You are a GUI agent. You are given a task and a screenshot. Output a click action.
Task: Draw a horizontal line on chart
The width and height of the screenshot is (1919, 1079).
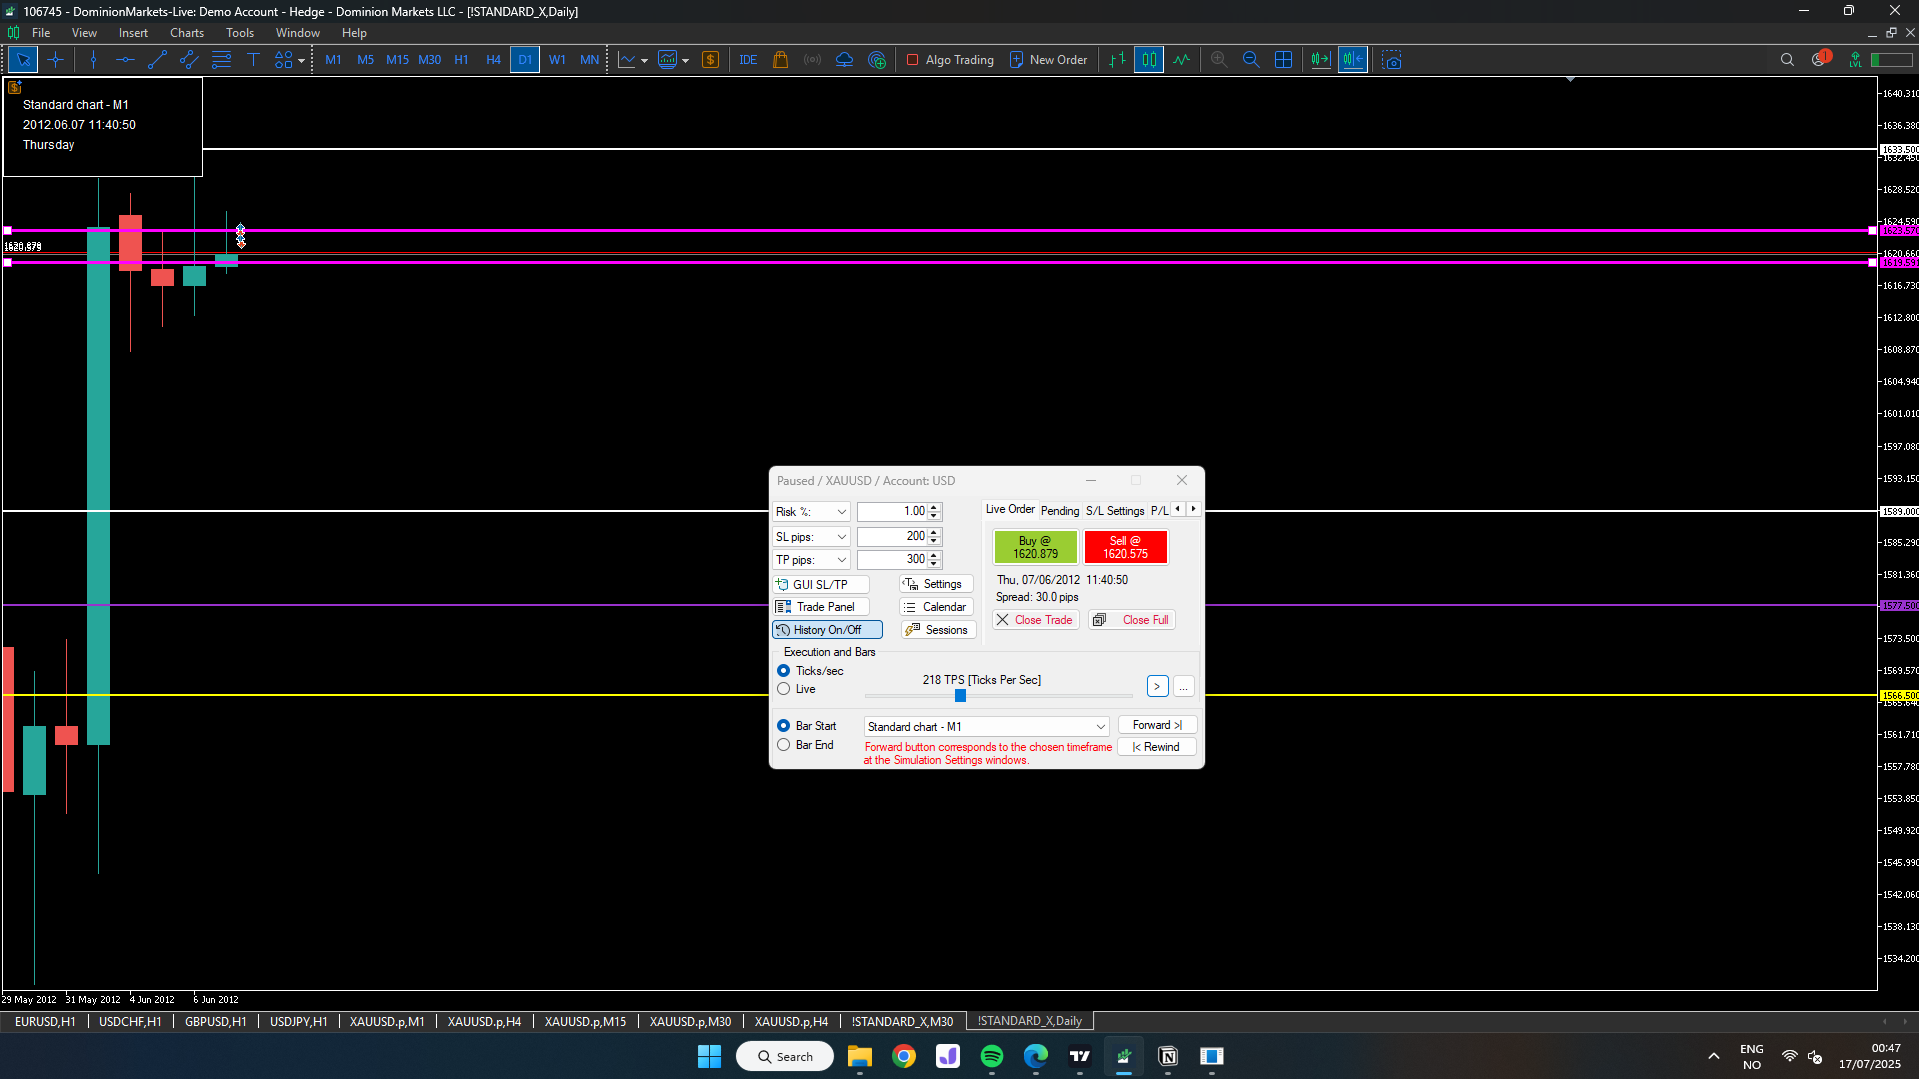pyautogui.click(x=125, y=60)
